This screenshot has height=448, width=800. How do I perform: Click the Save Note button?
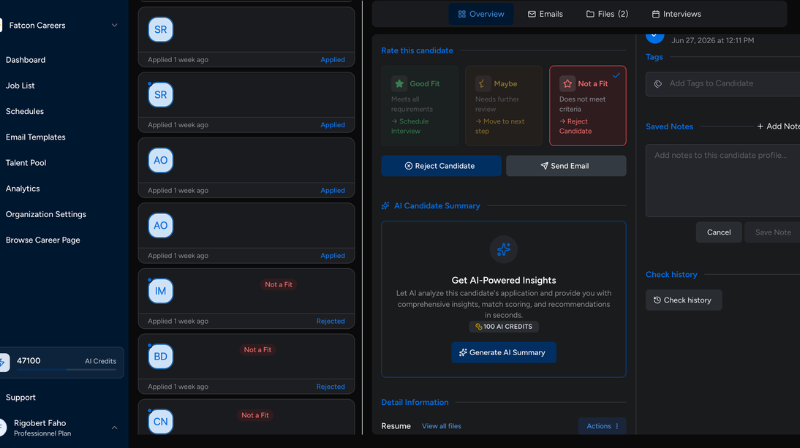[772, 232]
